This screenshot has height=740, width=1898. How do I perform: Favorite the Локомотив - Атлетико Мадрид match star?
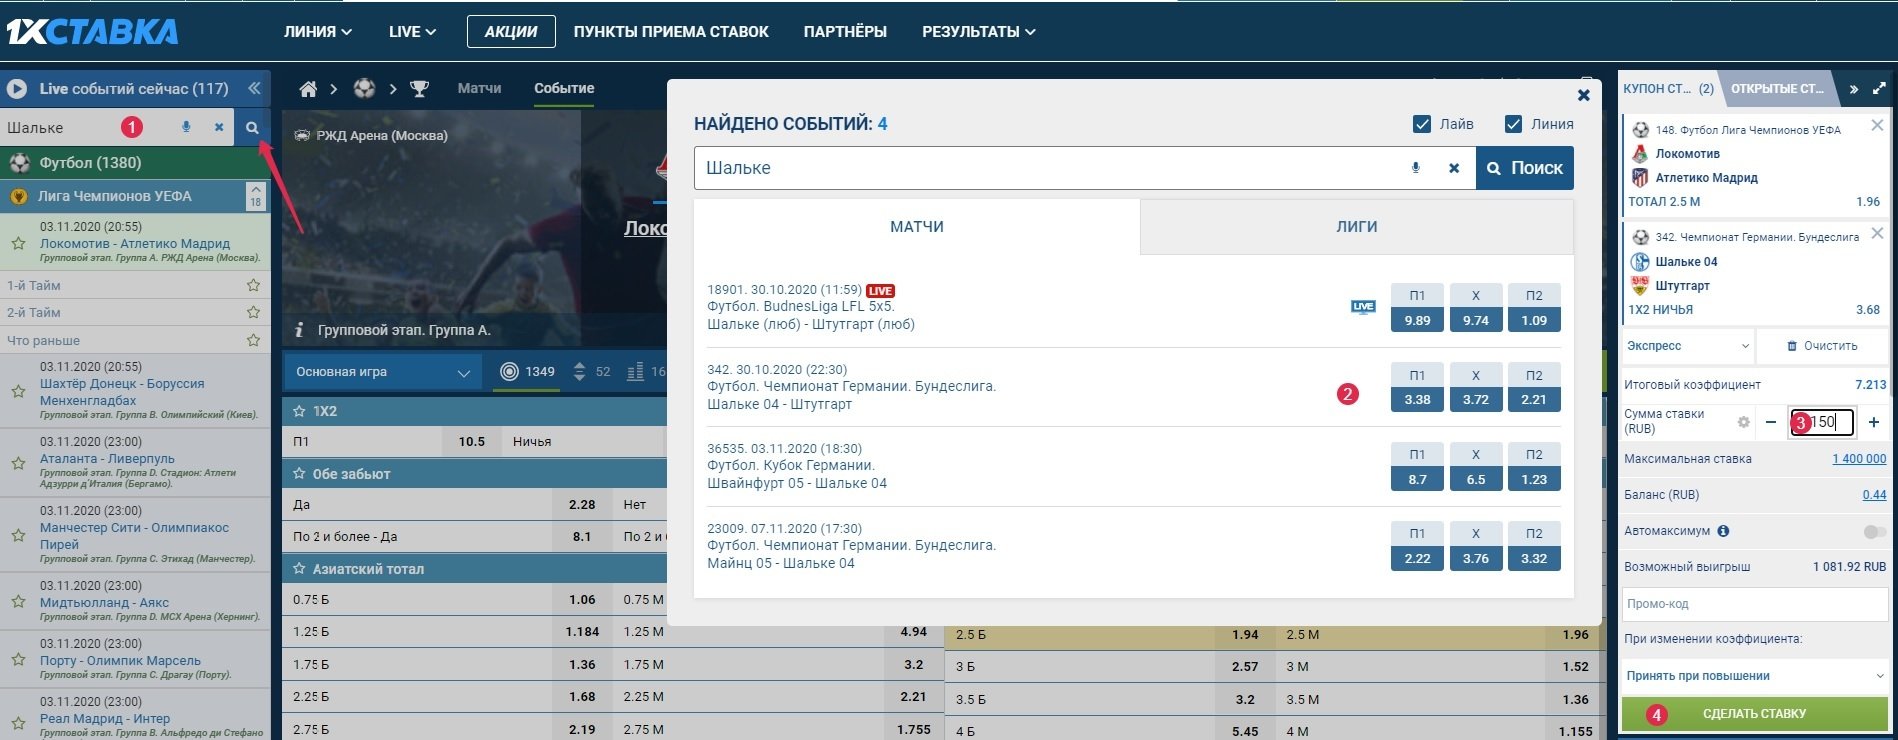(18, 243)
